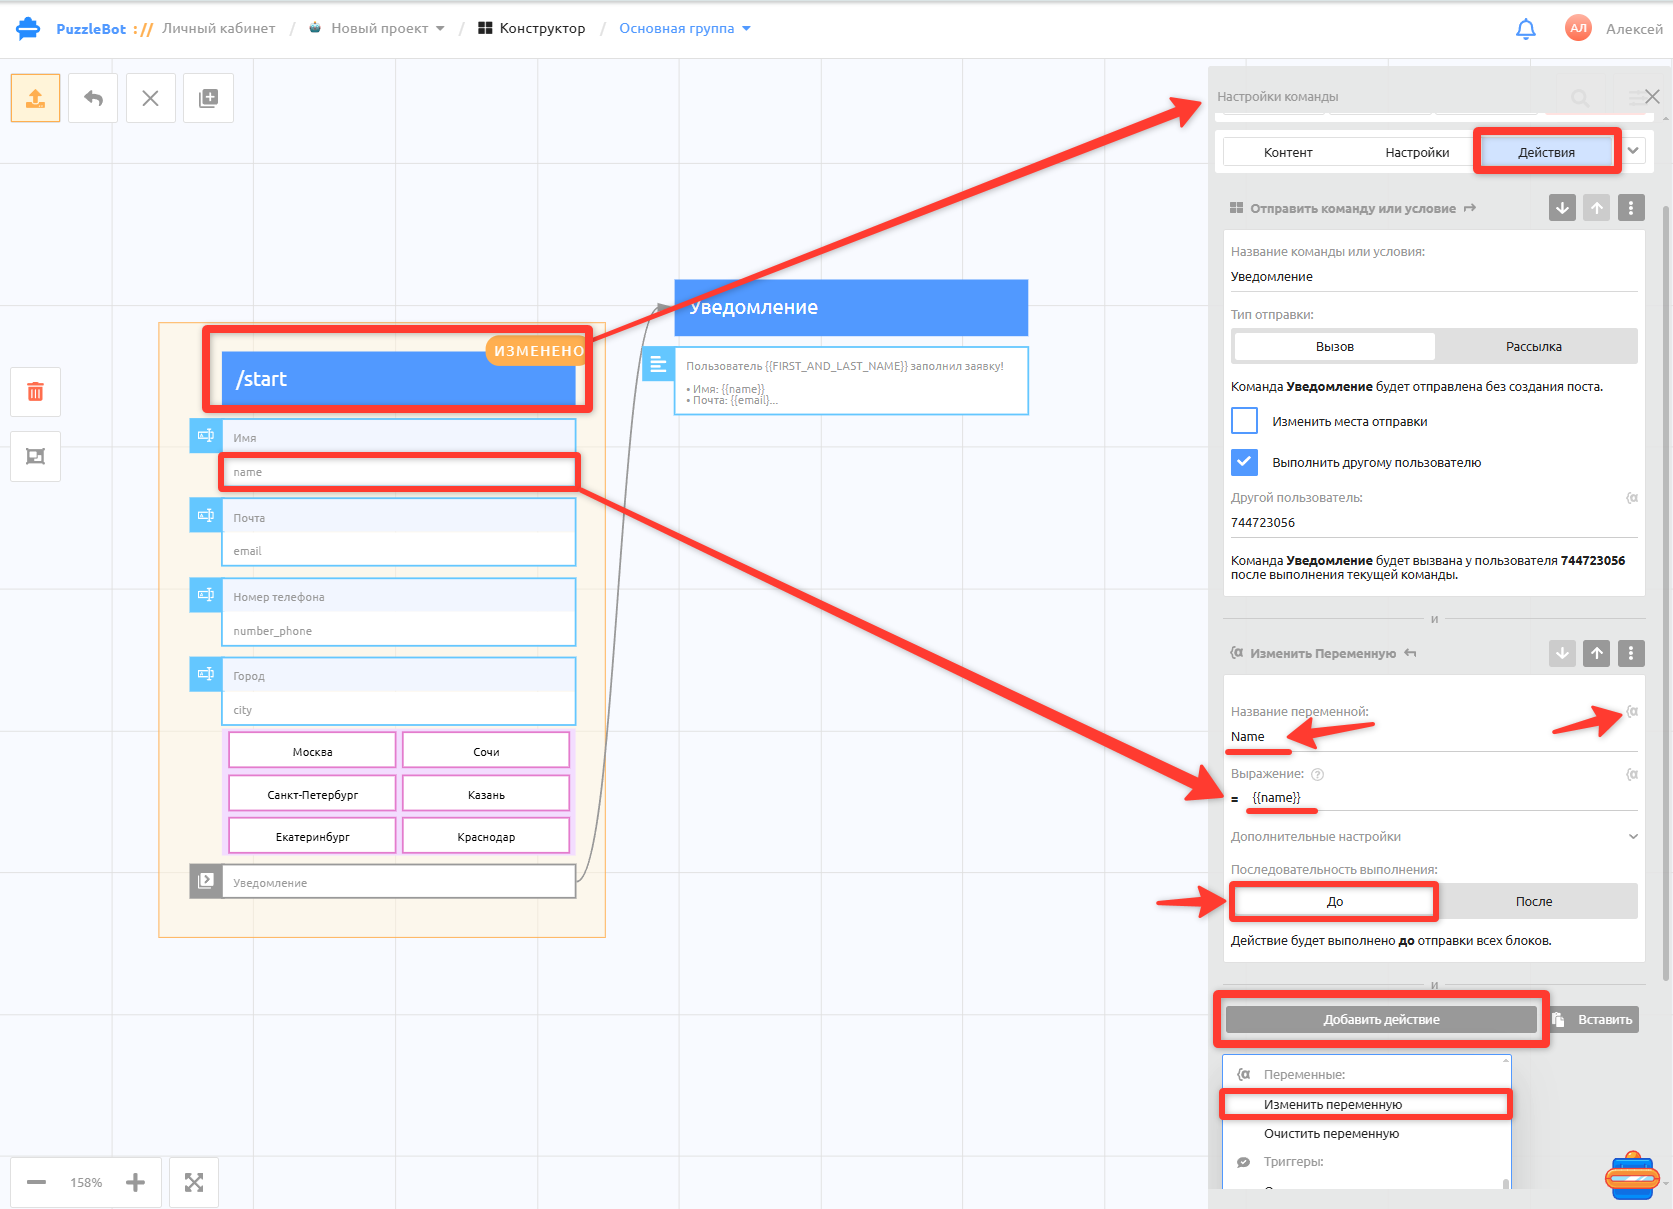This screenshot has height=1209, width=1673.
Task: Click the duplicate block icon in toolbar
Action: pyautogui.click(x=208, y=98)
